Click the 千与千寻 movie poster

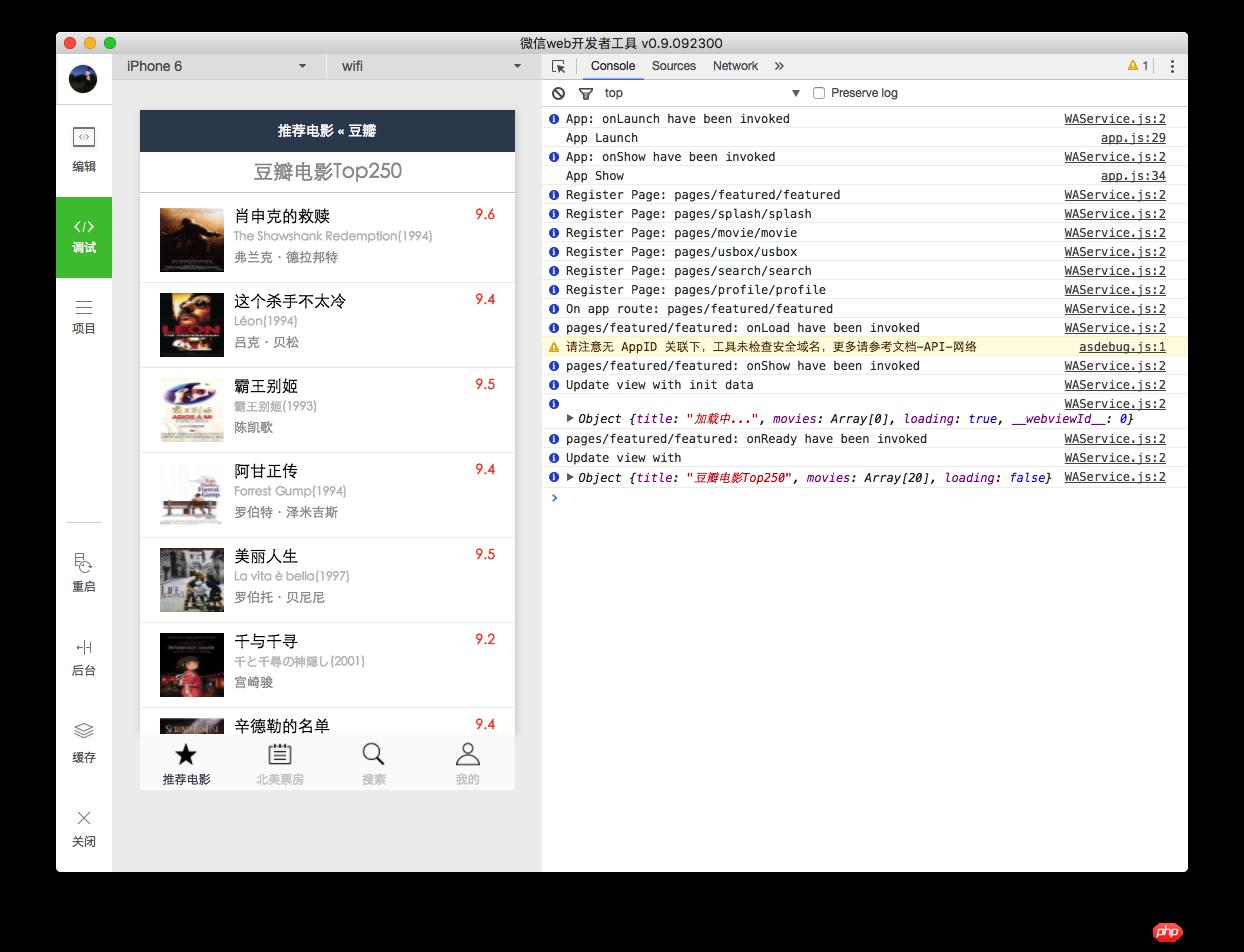click(x=192, y=665)
